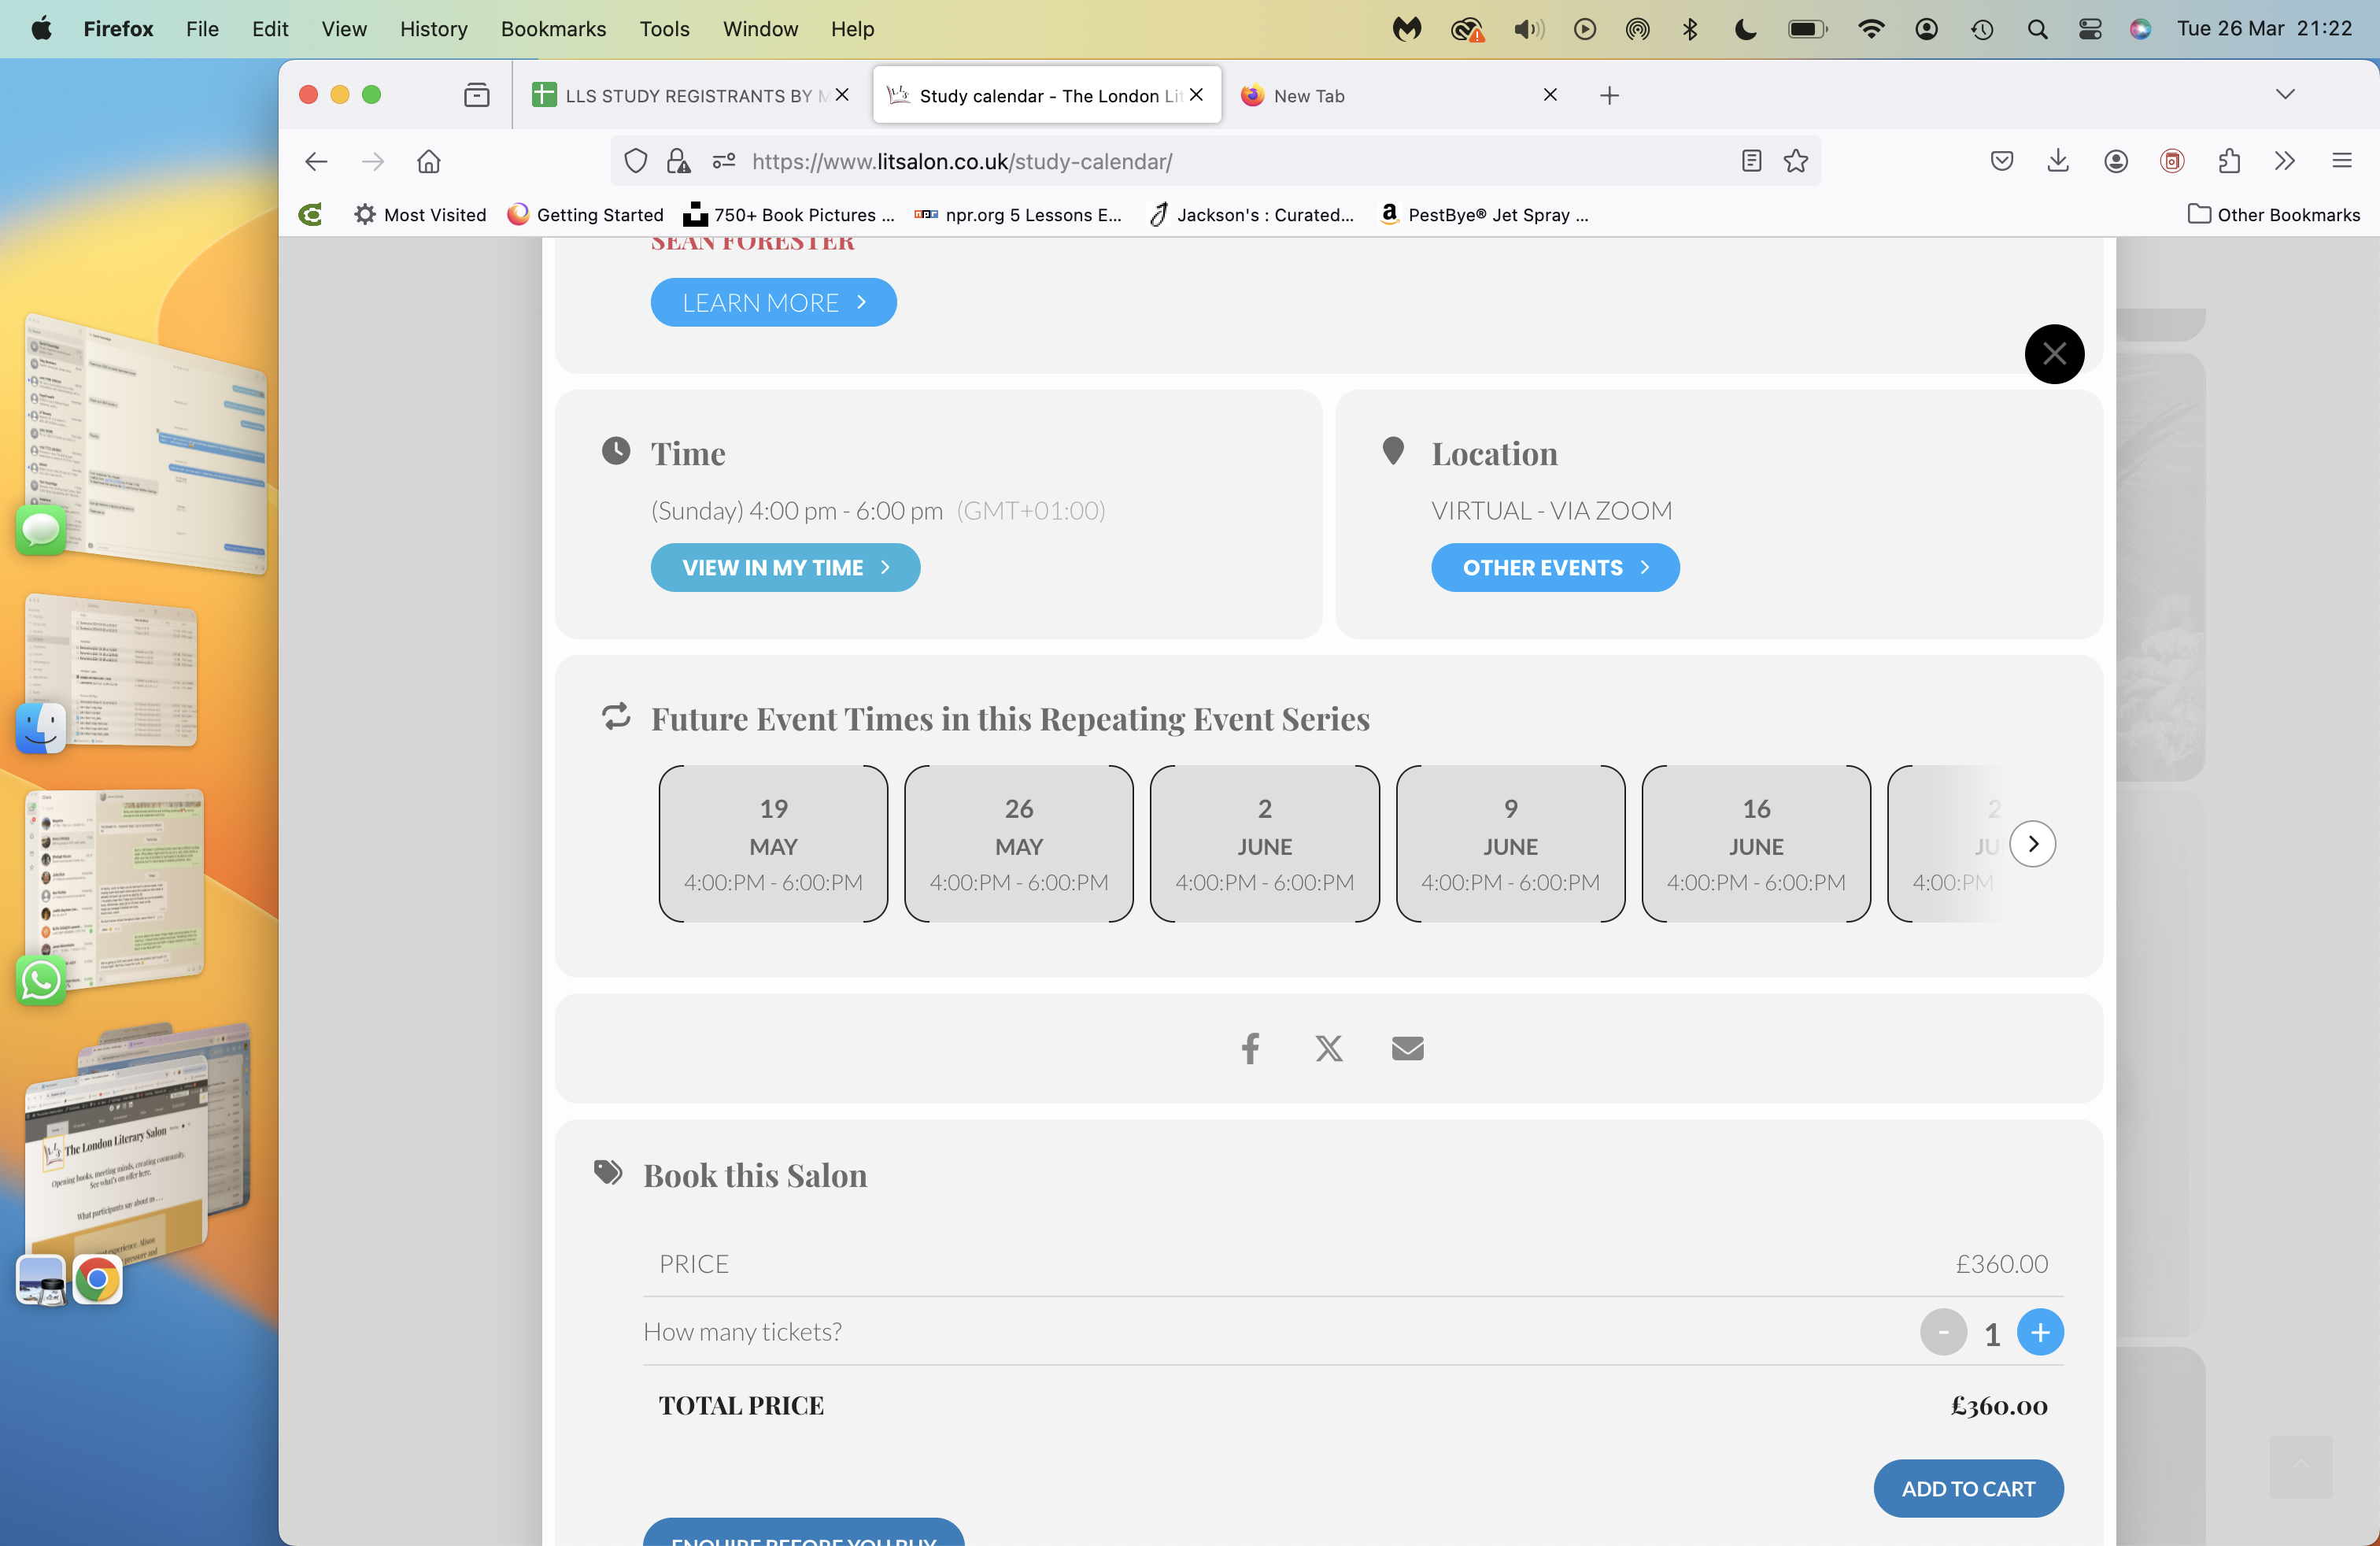Bookmark this page with star icon

[1796, 161]
